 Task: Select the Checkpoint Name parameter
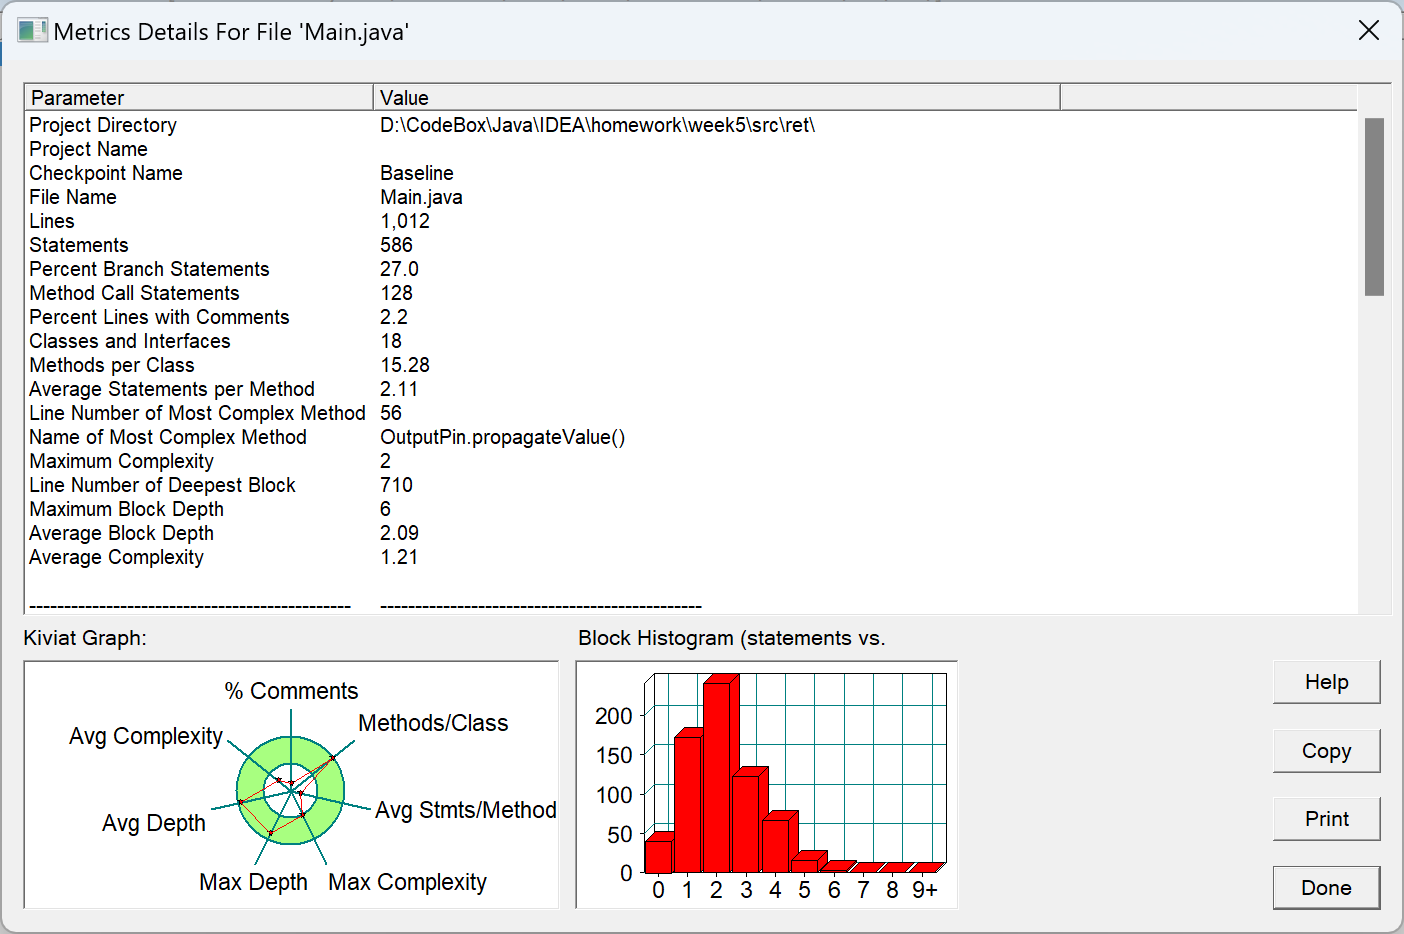[x=106, y=173]
